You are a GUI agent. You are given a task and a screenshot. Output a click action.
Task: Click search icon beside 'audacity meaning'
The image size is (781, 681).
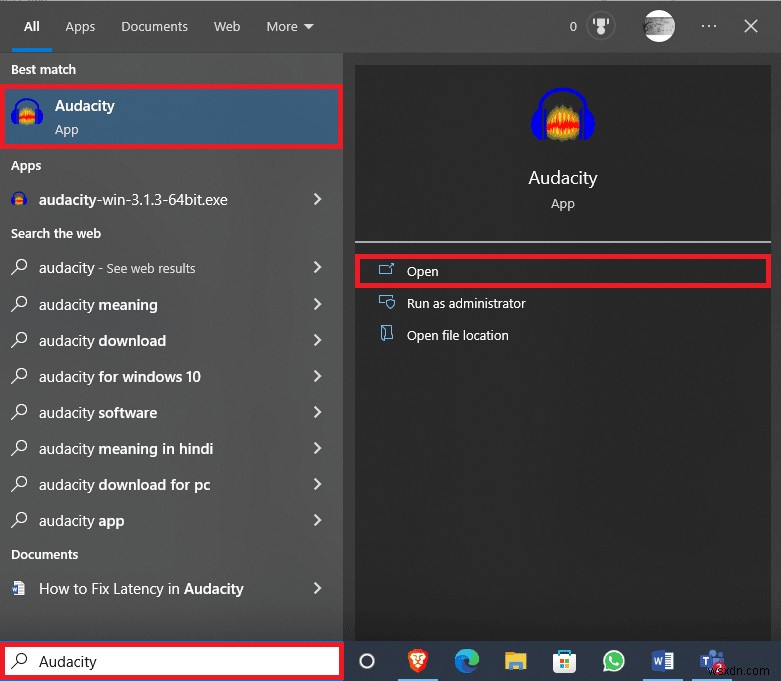coord(19,303)
